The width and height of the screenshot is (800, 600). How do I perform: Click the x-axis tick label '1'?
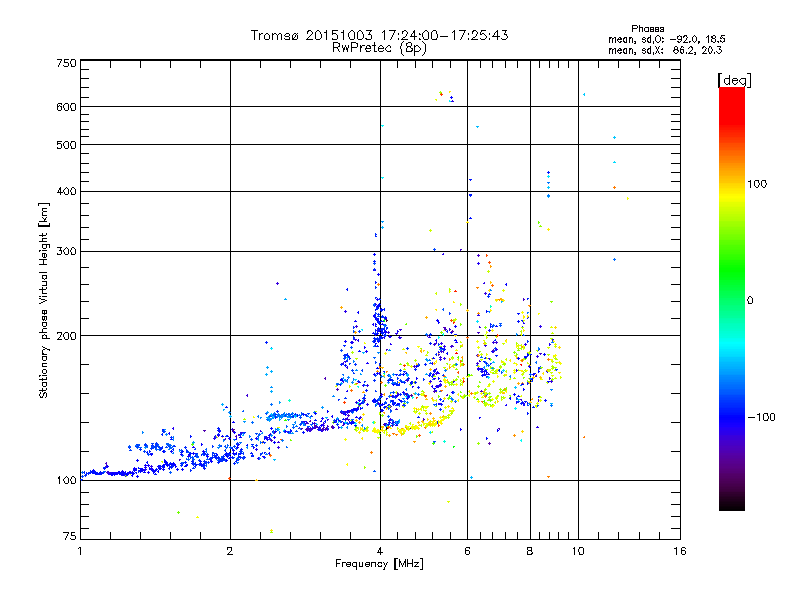[x=80, y=551]
